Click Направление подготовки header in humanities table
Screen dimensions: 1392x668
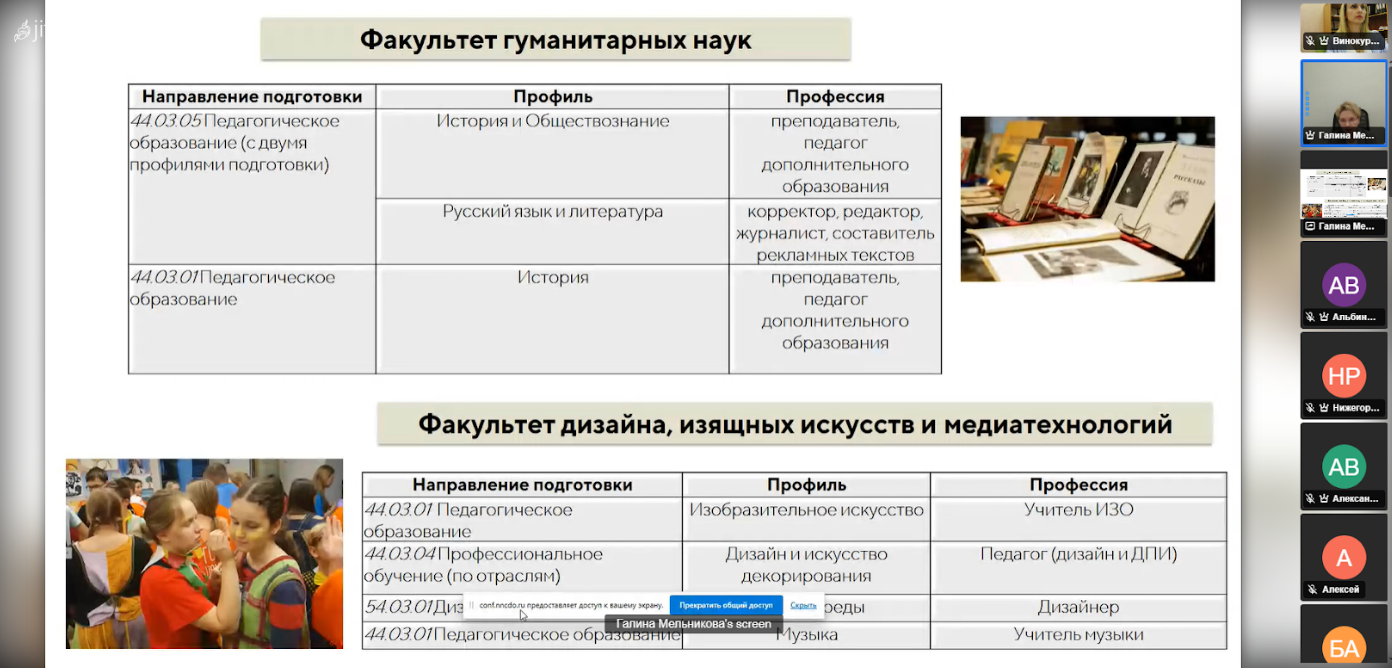[x=252, y=97]
